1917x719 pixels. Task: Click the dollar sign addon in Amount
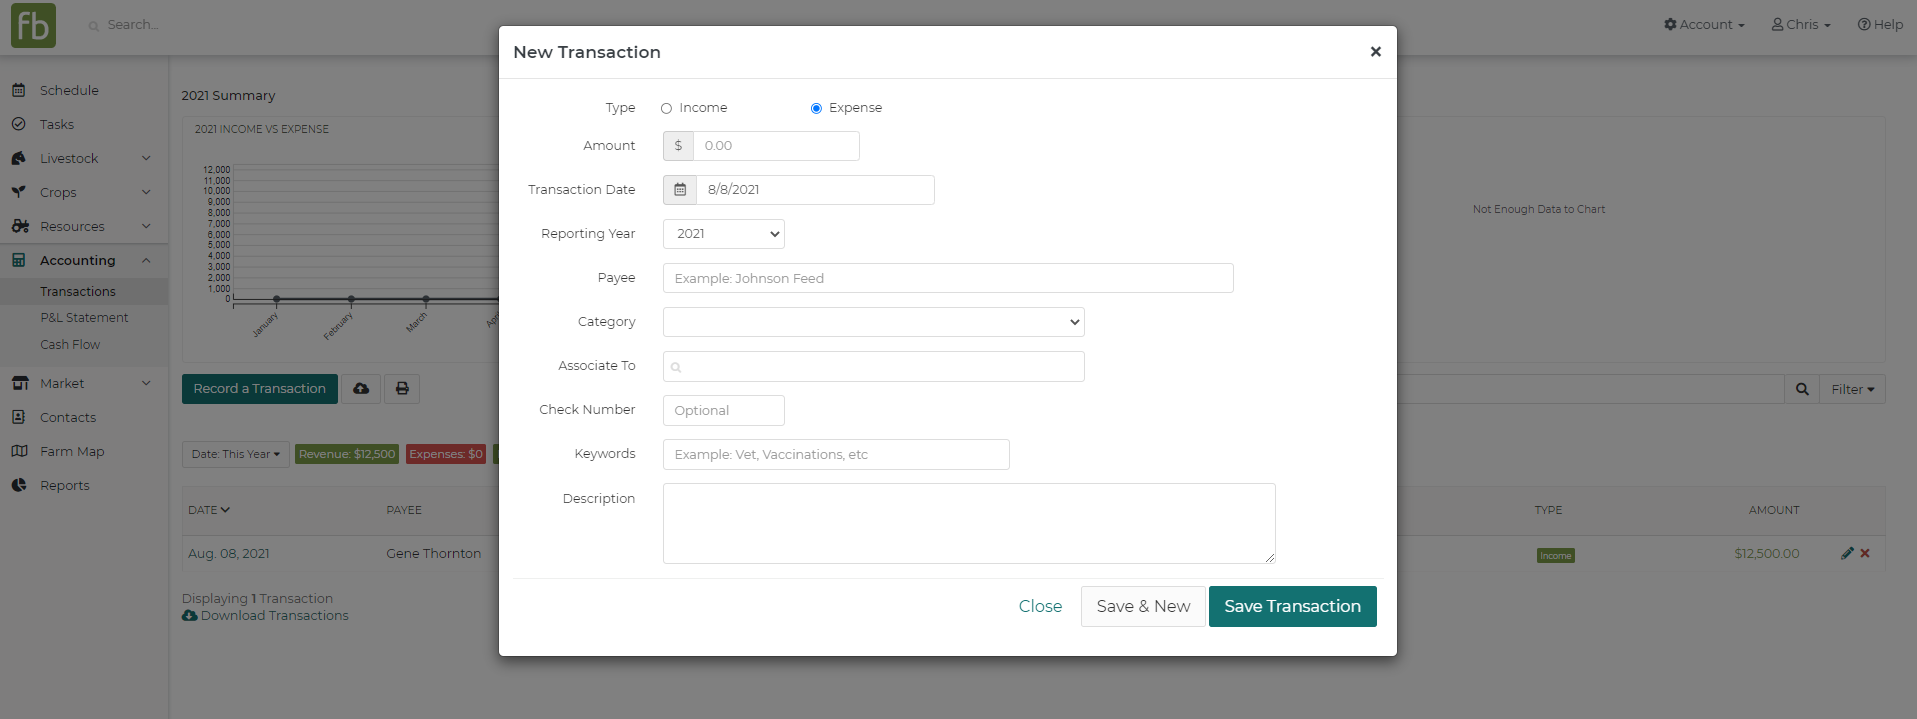(x=678, y=146)
